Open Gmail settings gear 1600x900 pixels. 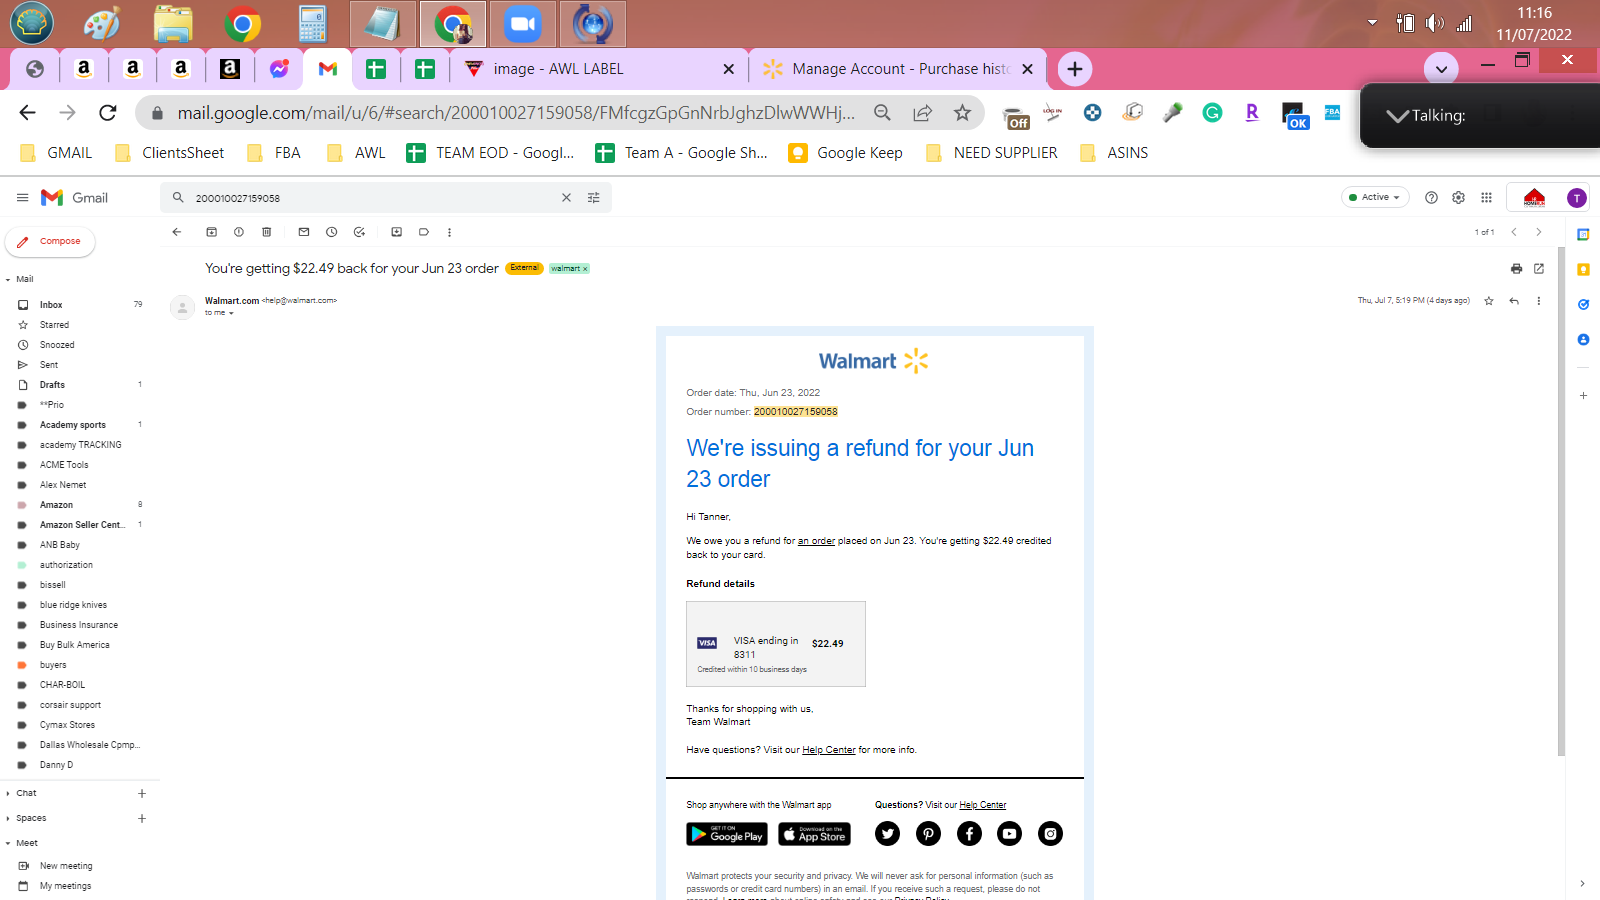click(x=1459, y=198)
